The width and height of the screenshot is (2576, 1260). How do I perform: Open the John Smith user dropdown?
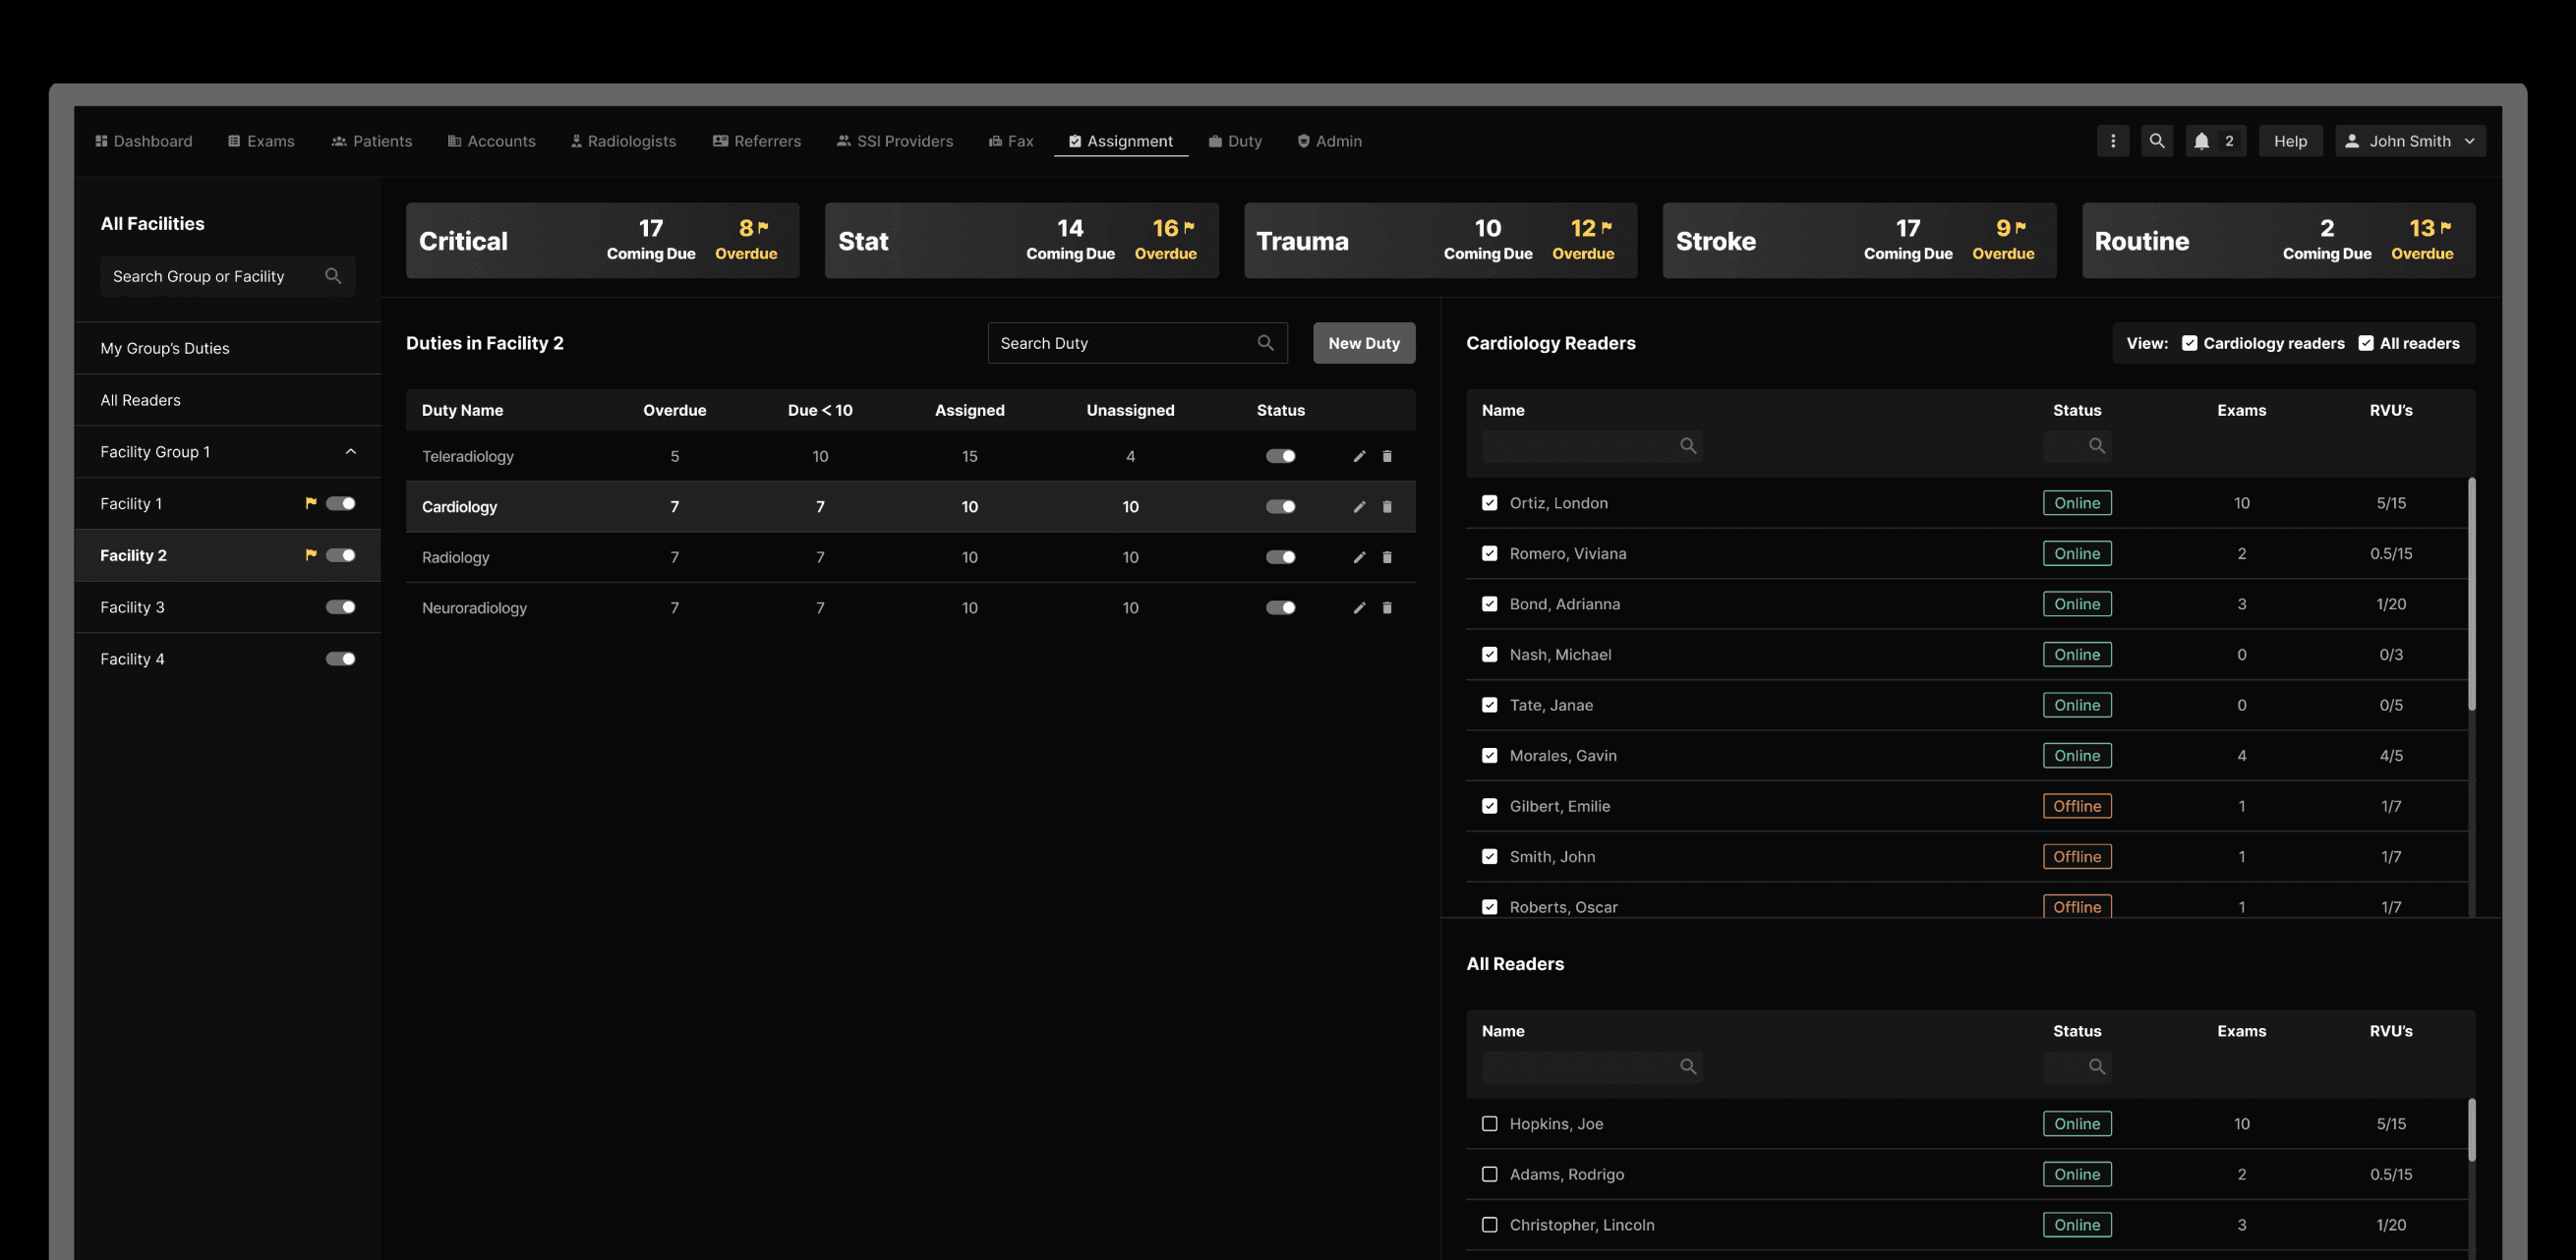tap(2410, 141)
